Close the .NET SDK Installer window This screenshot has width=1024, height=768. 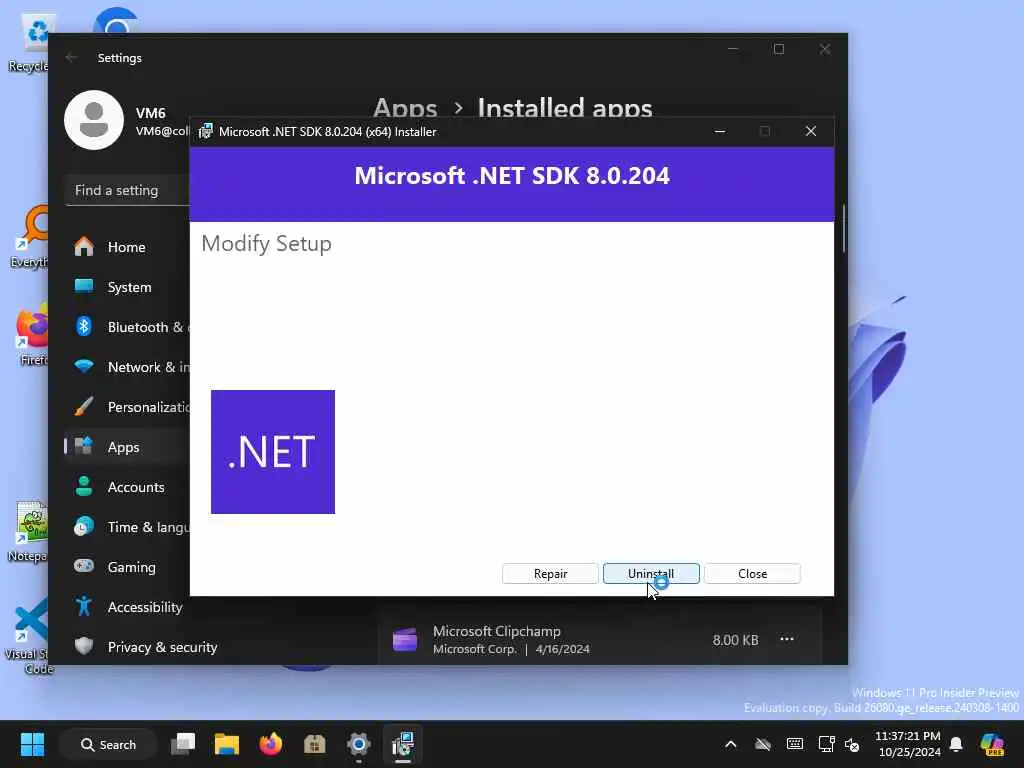(810, 131)
